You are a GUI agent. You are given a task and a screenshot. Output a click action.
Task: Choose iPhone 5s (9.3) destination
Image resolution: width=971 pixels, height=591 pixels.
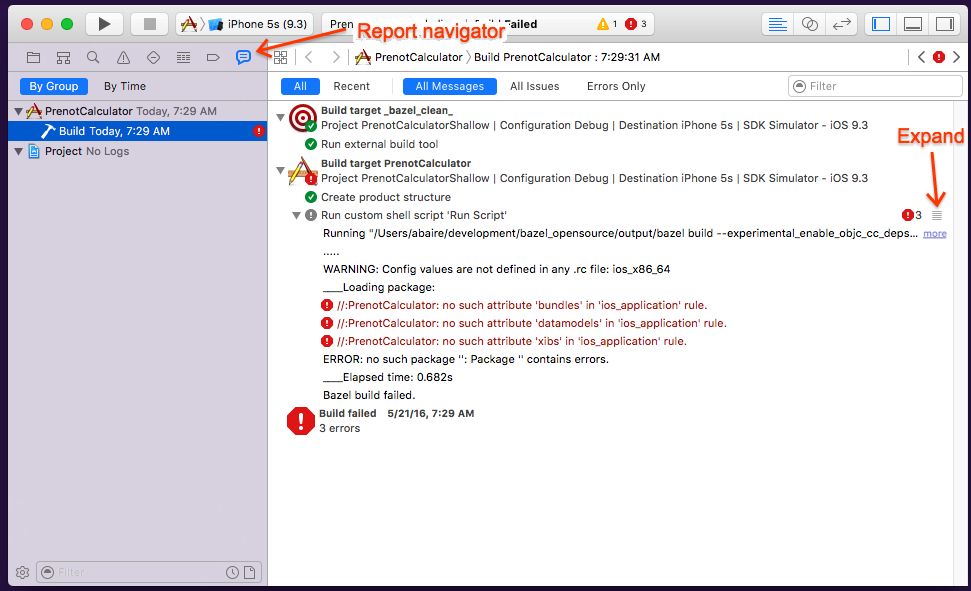(x=259, y=24)
